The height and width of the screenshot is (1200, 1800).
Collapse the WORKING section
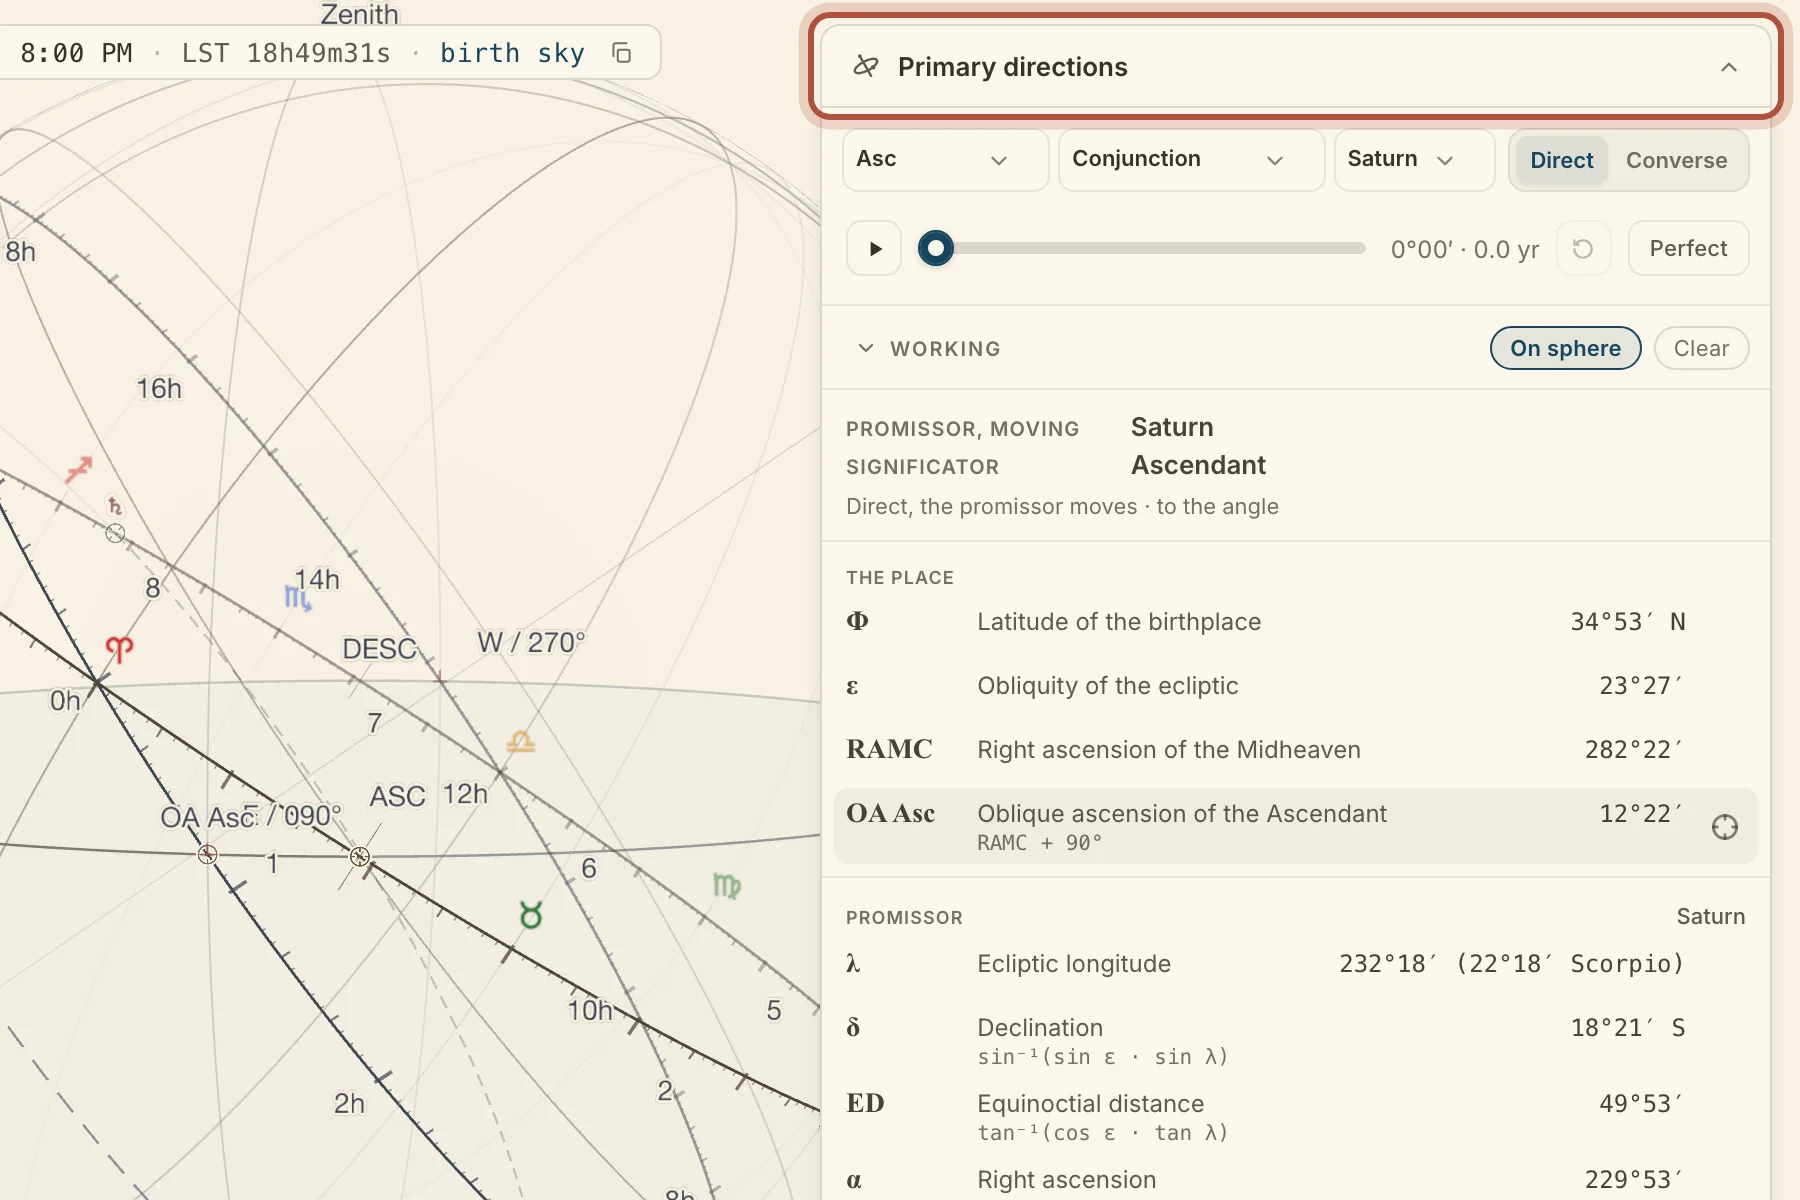tap(866, 348)
